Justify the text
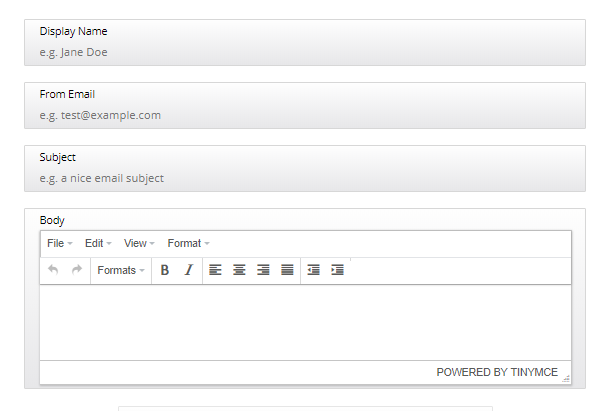Image resolution: width=609 pixels, height=411 pixels. (287, 270)
